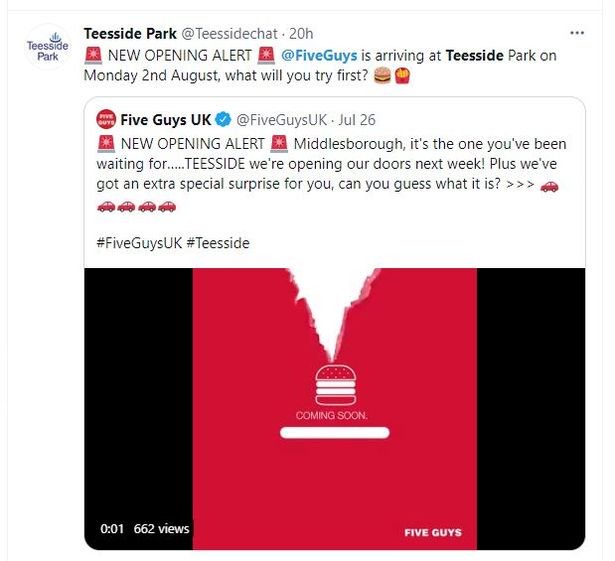Open the @FiveGuysUK handle in quoted tweet
The image size is (615, 561).
(x=281, y=120)
